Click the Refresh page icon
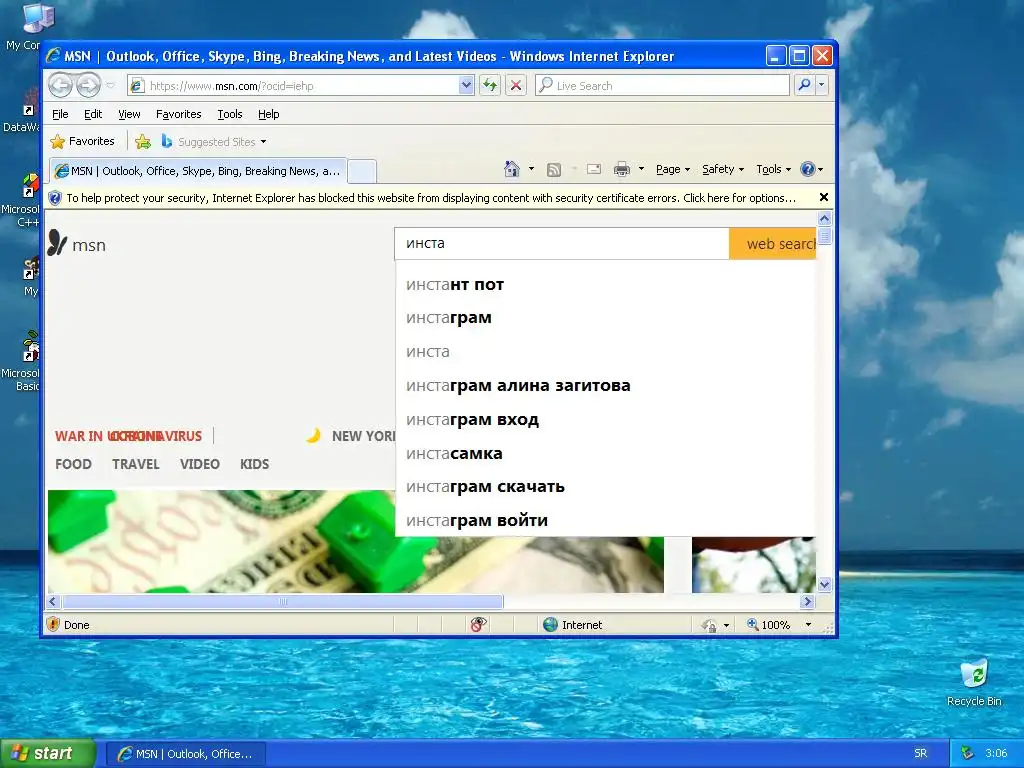This screenshot has height=768, width=1024. [490, 86]
